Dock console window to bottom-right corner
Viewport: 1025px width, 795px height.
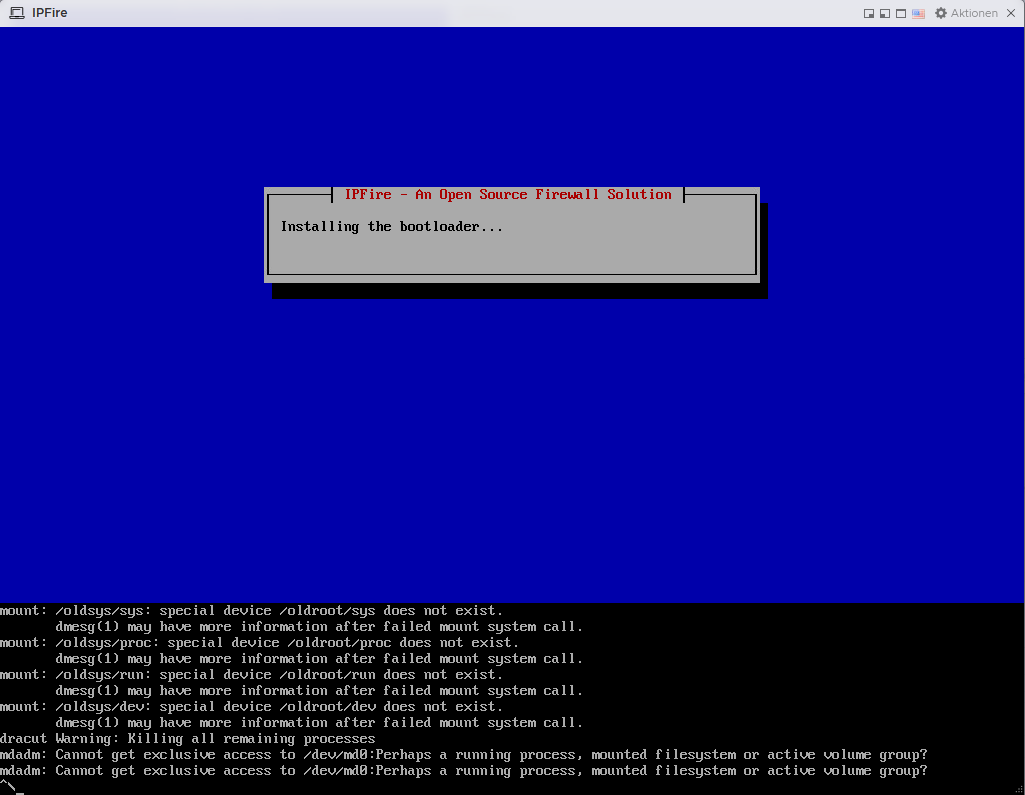(869, 14)
